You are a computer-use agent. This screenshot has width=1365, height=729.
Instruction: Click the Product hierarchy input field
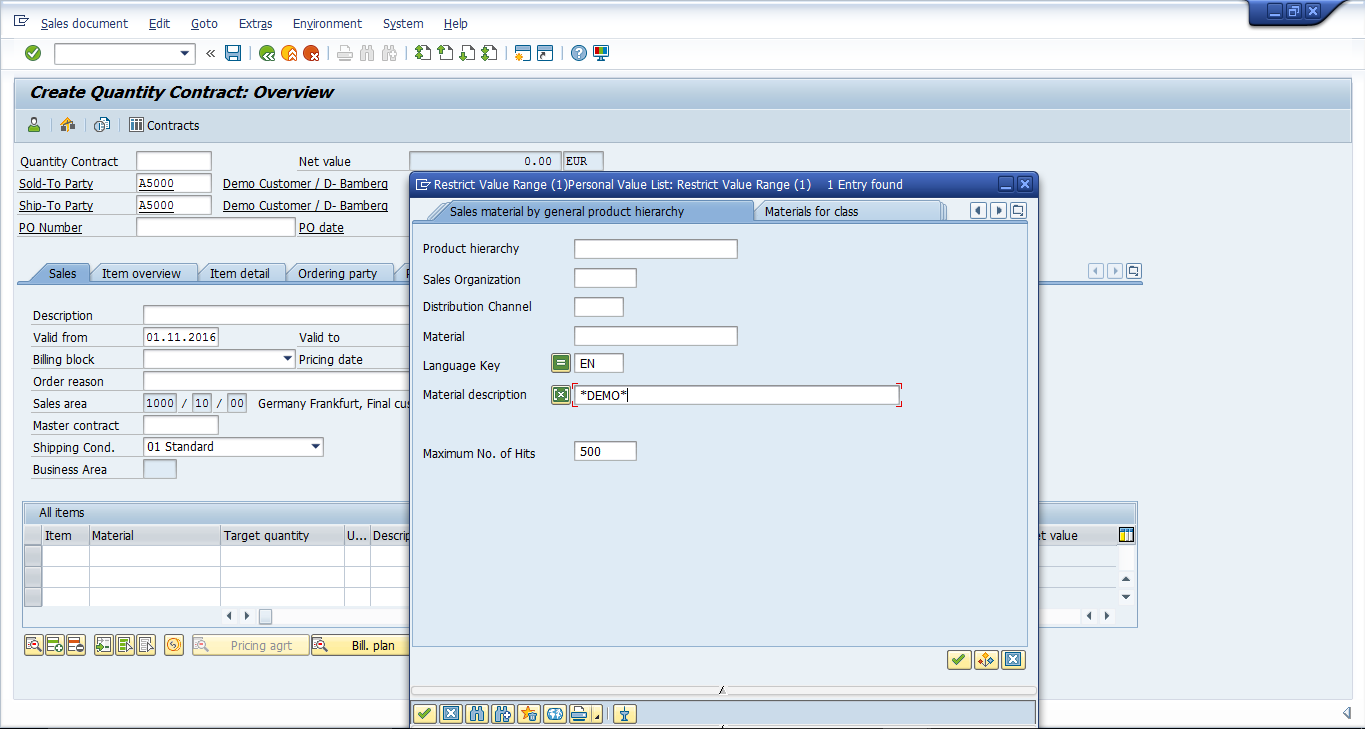point(656,249)
